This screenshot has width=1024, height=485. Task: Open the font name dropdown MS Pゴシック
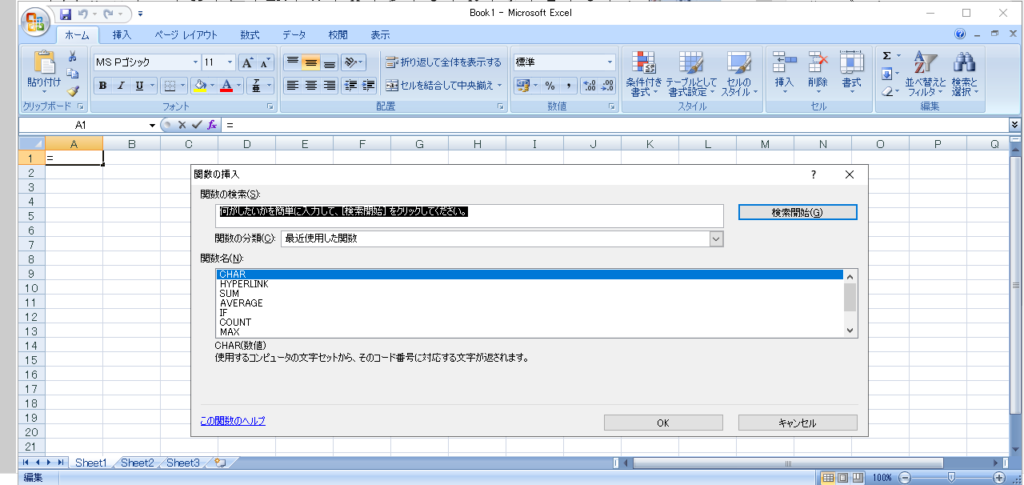195,63
